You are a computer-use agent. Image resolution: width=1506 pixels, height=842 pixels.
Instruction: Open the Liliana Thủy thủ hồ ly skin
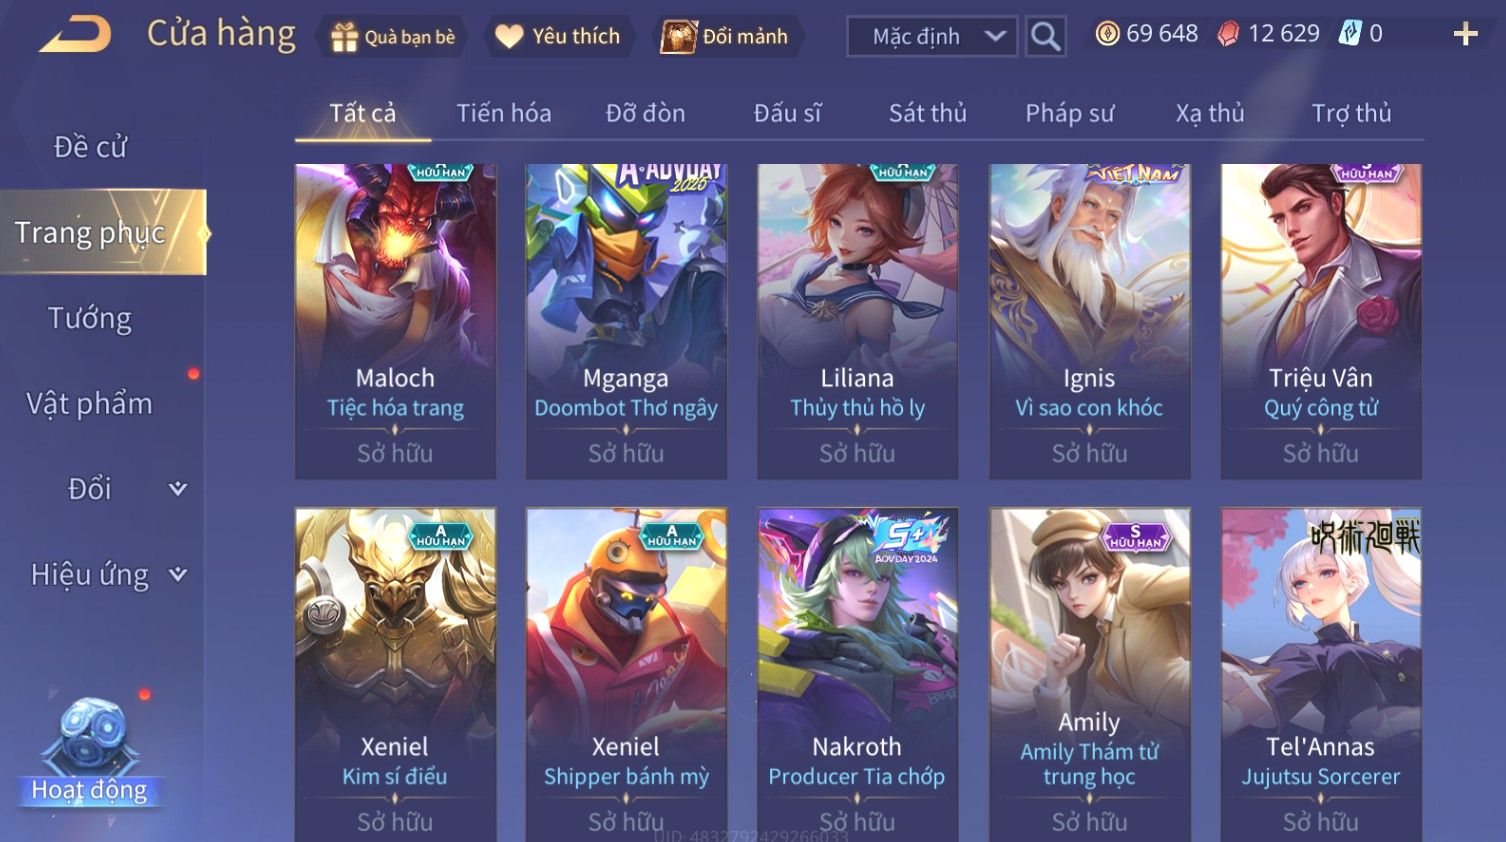click(x=857, y=321)
